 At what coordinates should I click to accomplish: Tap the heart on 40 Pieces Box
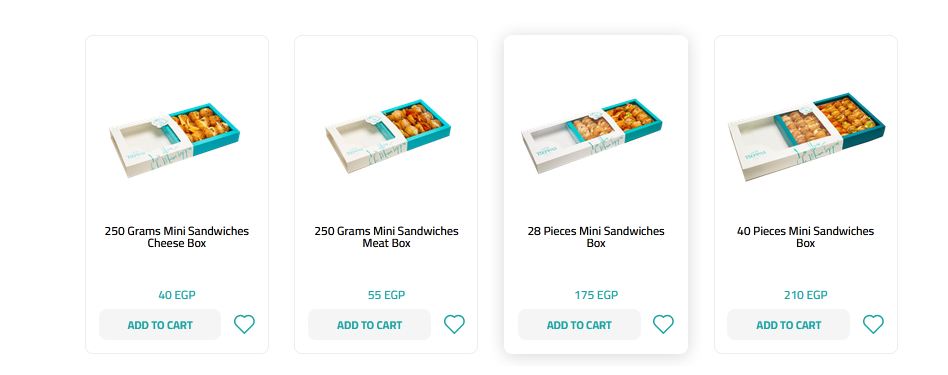pos(873,324)
